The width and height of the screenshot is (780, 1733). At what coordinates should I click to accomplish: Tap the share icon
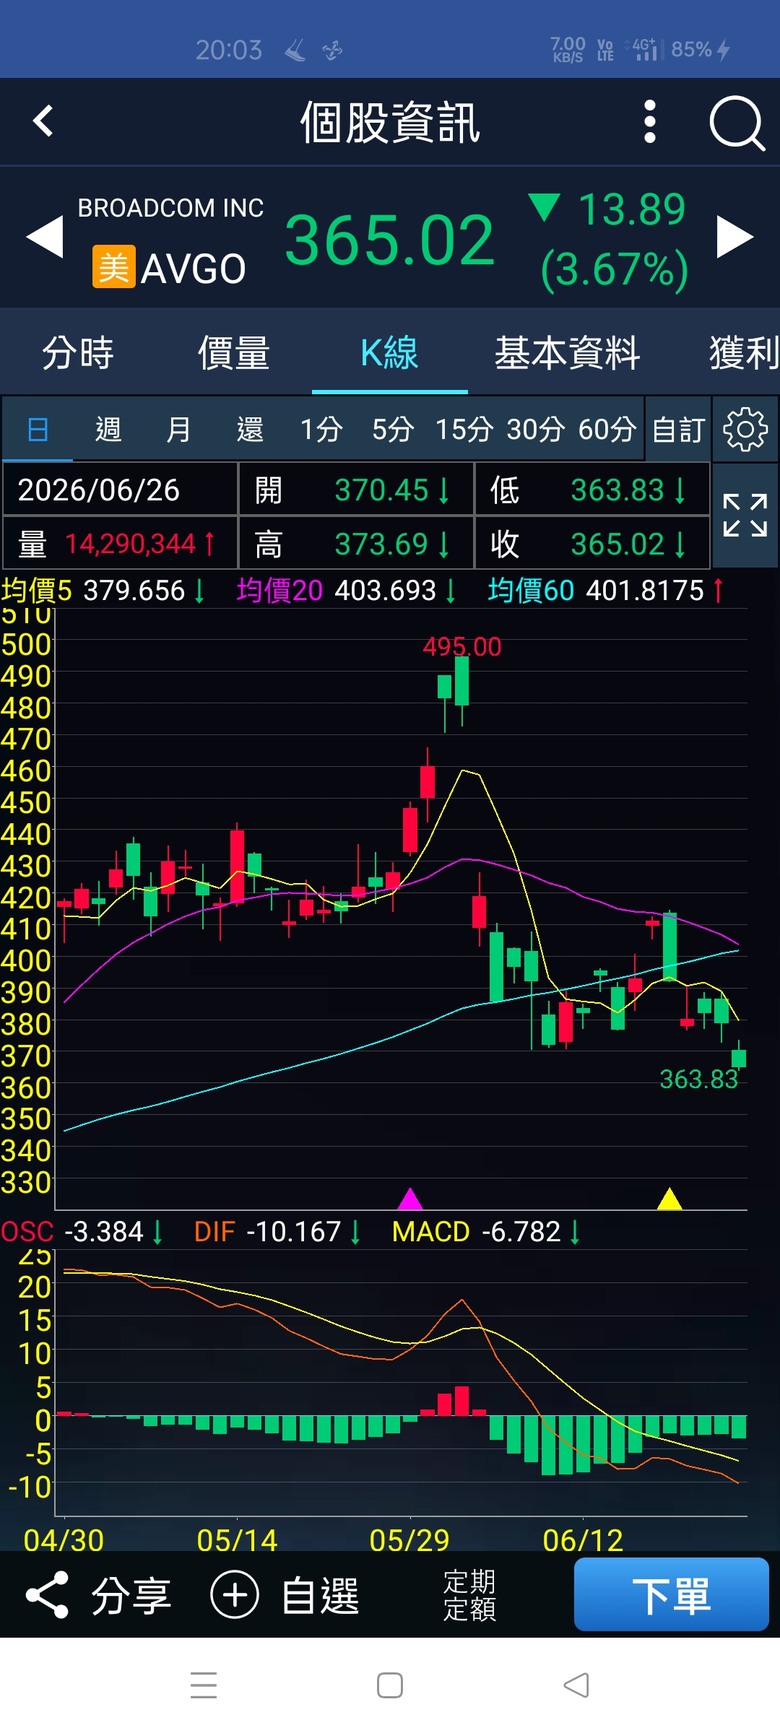[x=46, y=1595]
